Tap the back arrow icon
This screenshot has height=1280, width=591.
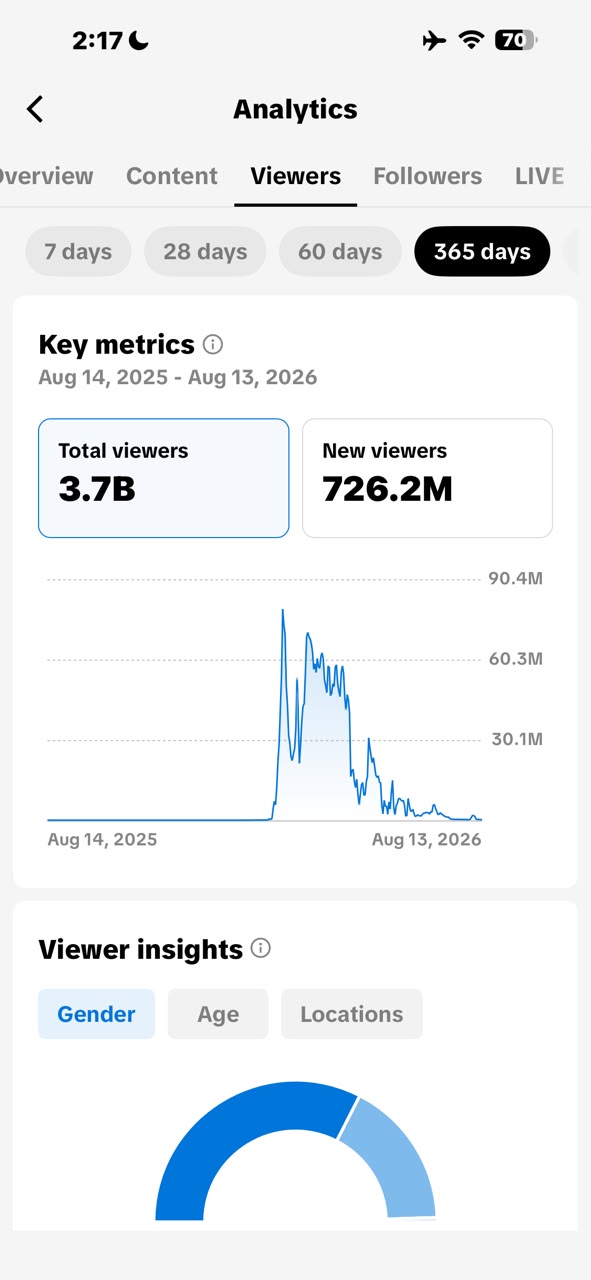[35, 109]
